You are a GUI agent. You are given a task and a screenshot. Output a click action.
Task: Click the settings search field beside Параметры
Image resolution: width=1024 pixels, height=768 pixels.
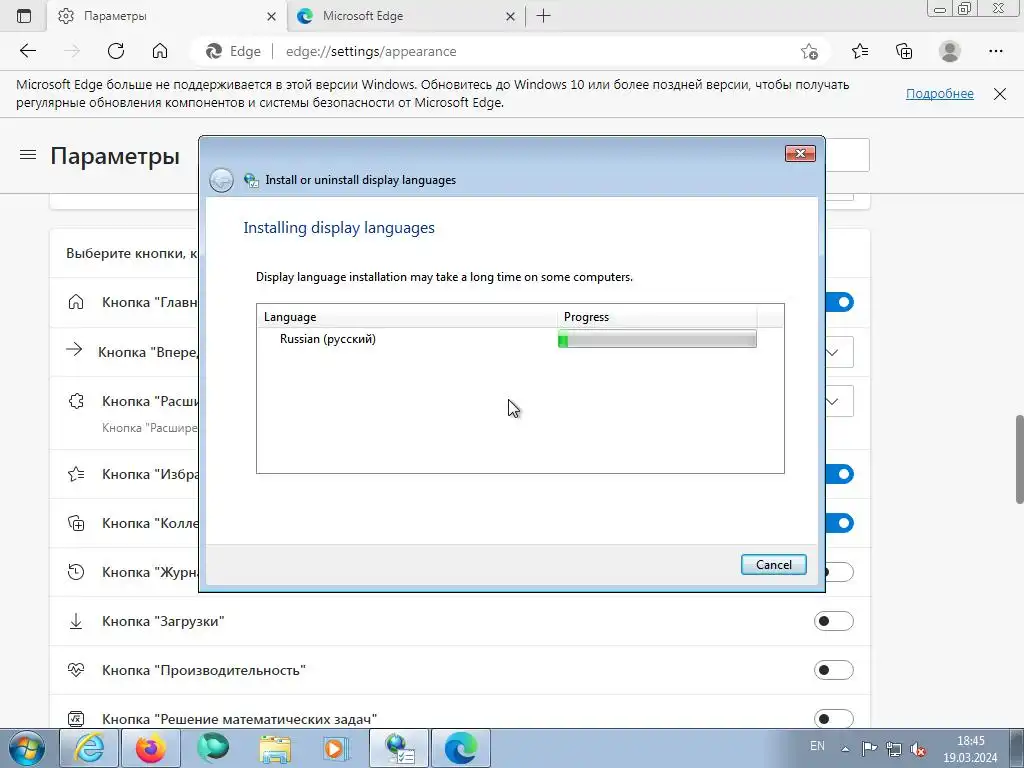tap(847, 155)
